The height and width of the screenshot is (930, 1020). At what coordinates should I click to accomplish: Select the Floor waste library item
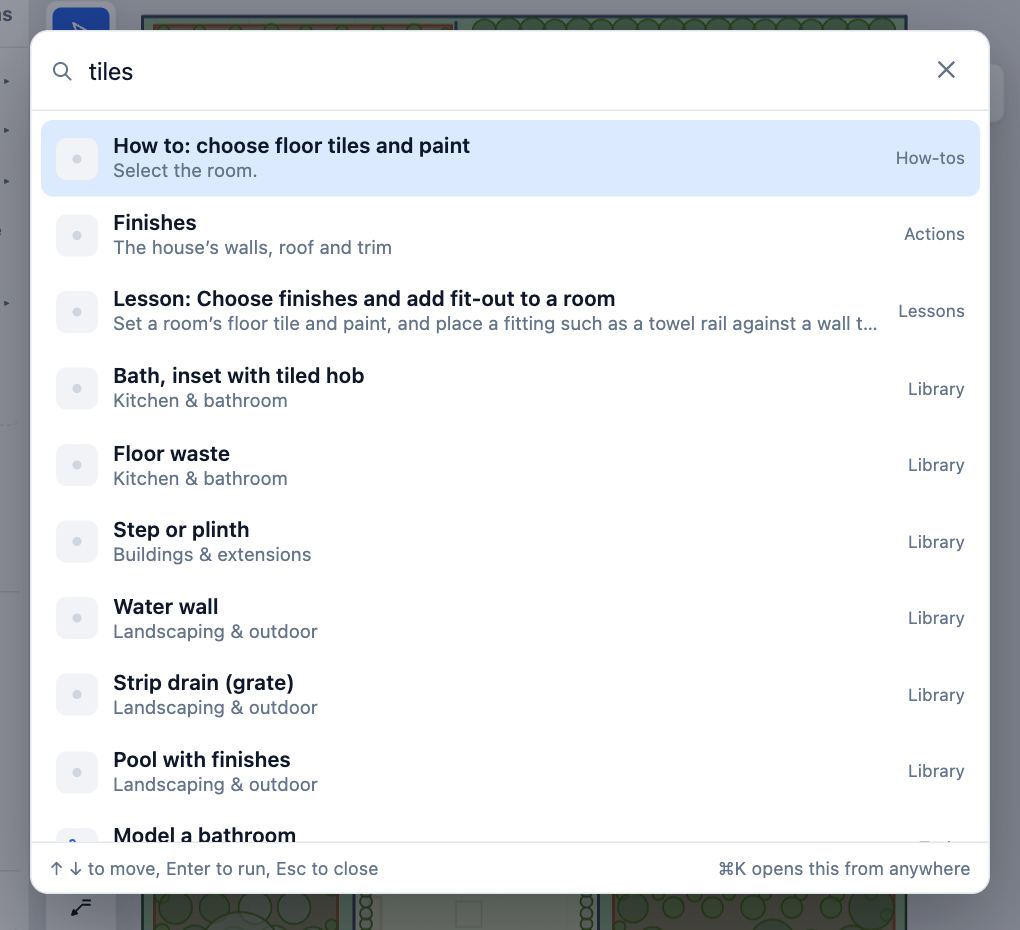click(510, 465)
